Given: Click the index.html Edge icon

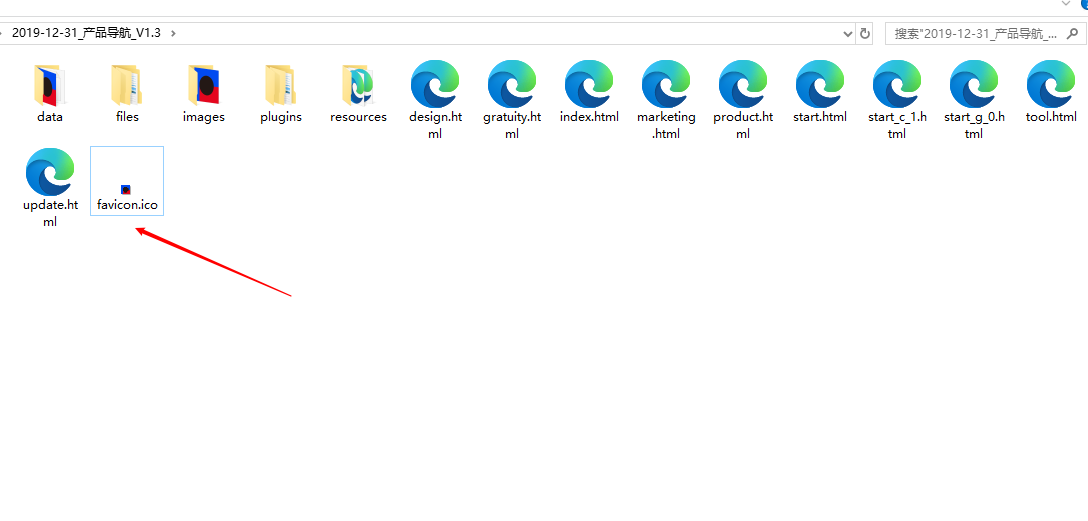Looking at the screenshot, I should click(x=589, y=84).
